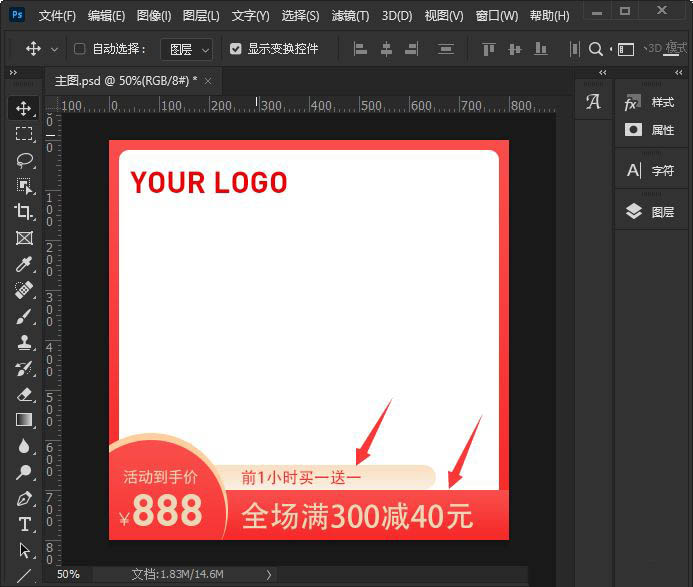The width and height of the screenshot is (693, 587).
Task: Select the Eyedropper tool
Action: coord(24,264)
